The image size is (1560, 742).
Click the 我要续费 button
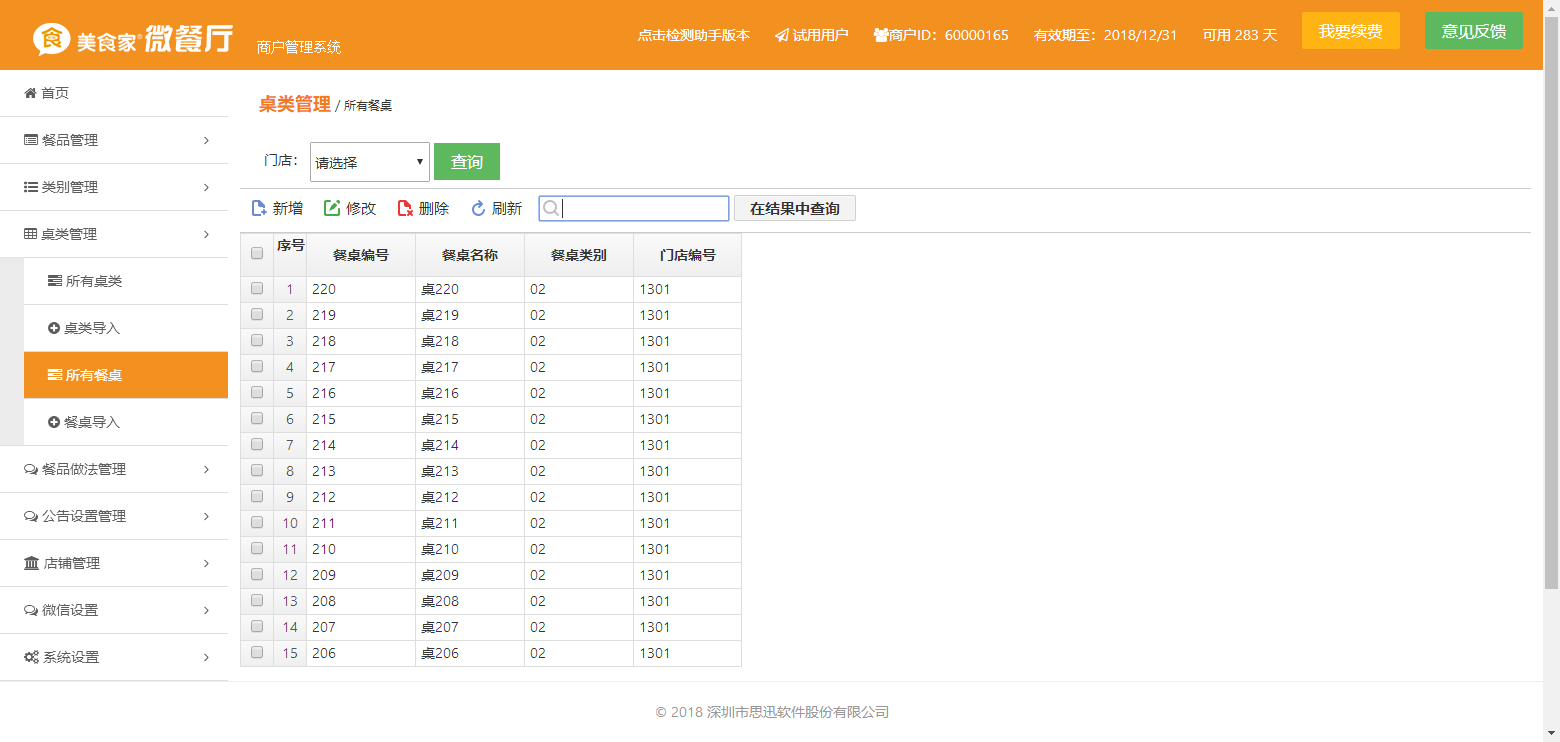pyautogui.click(x=1351, y=31)
